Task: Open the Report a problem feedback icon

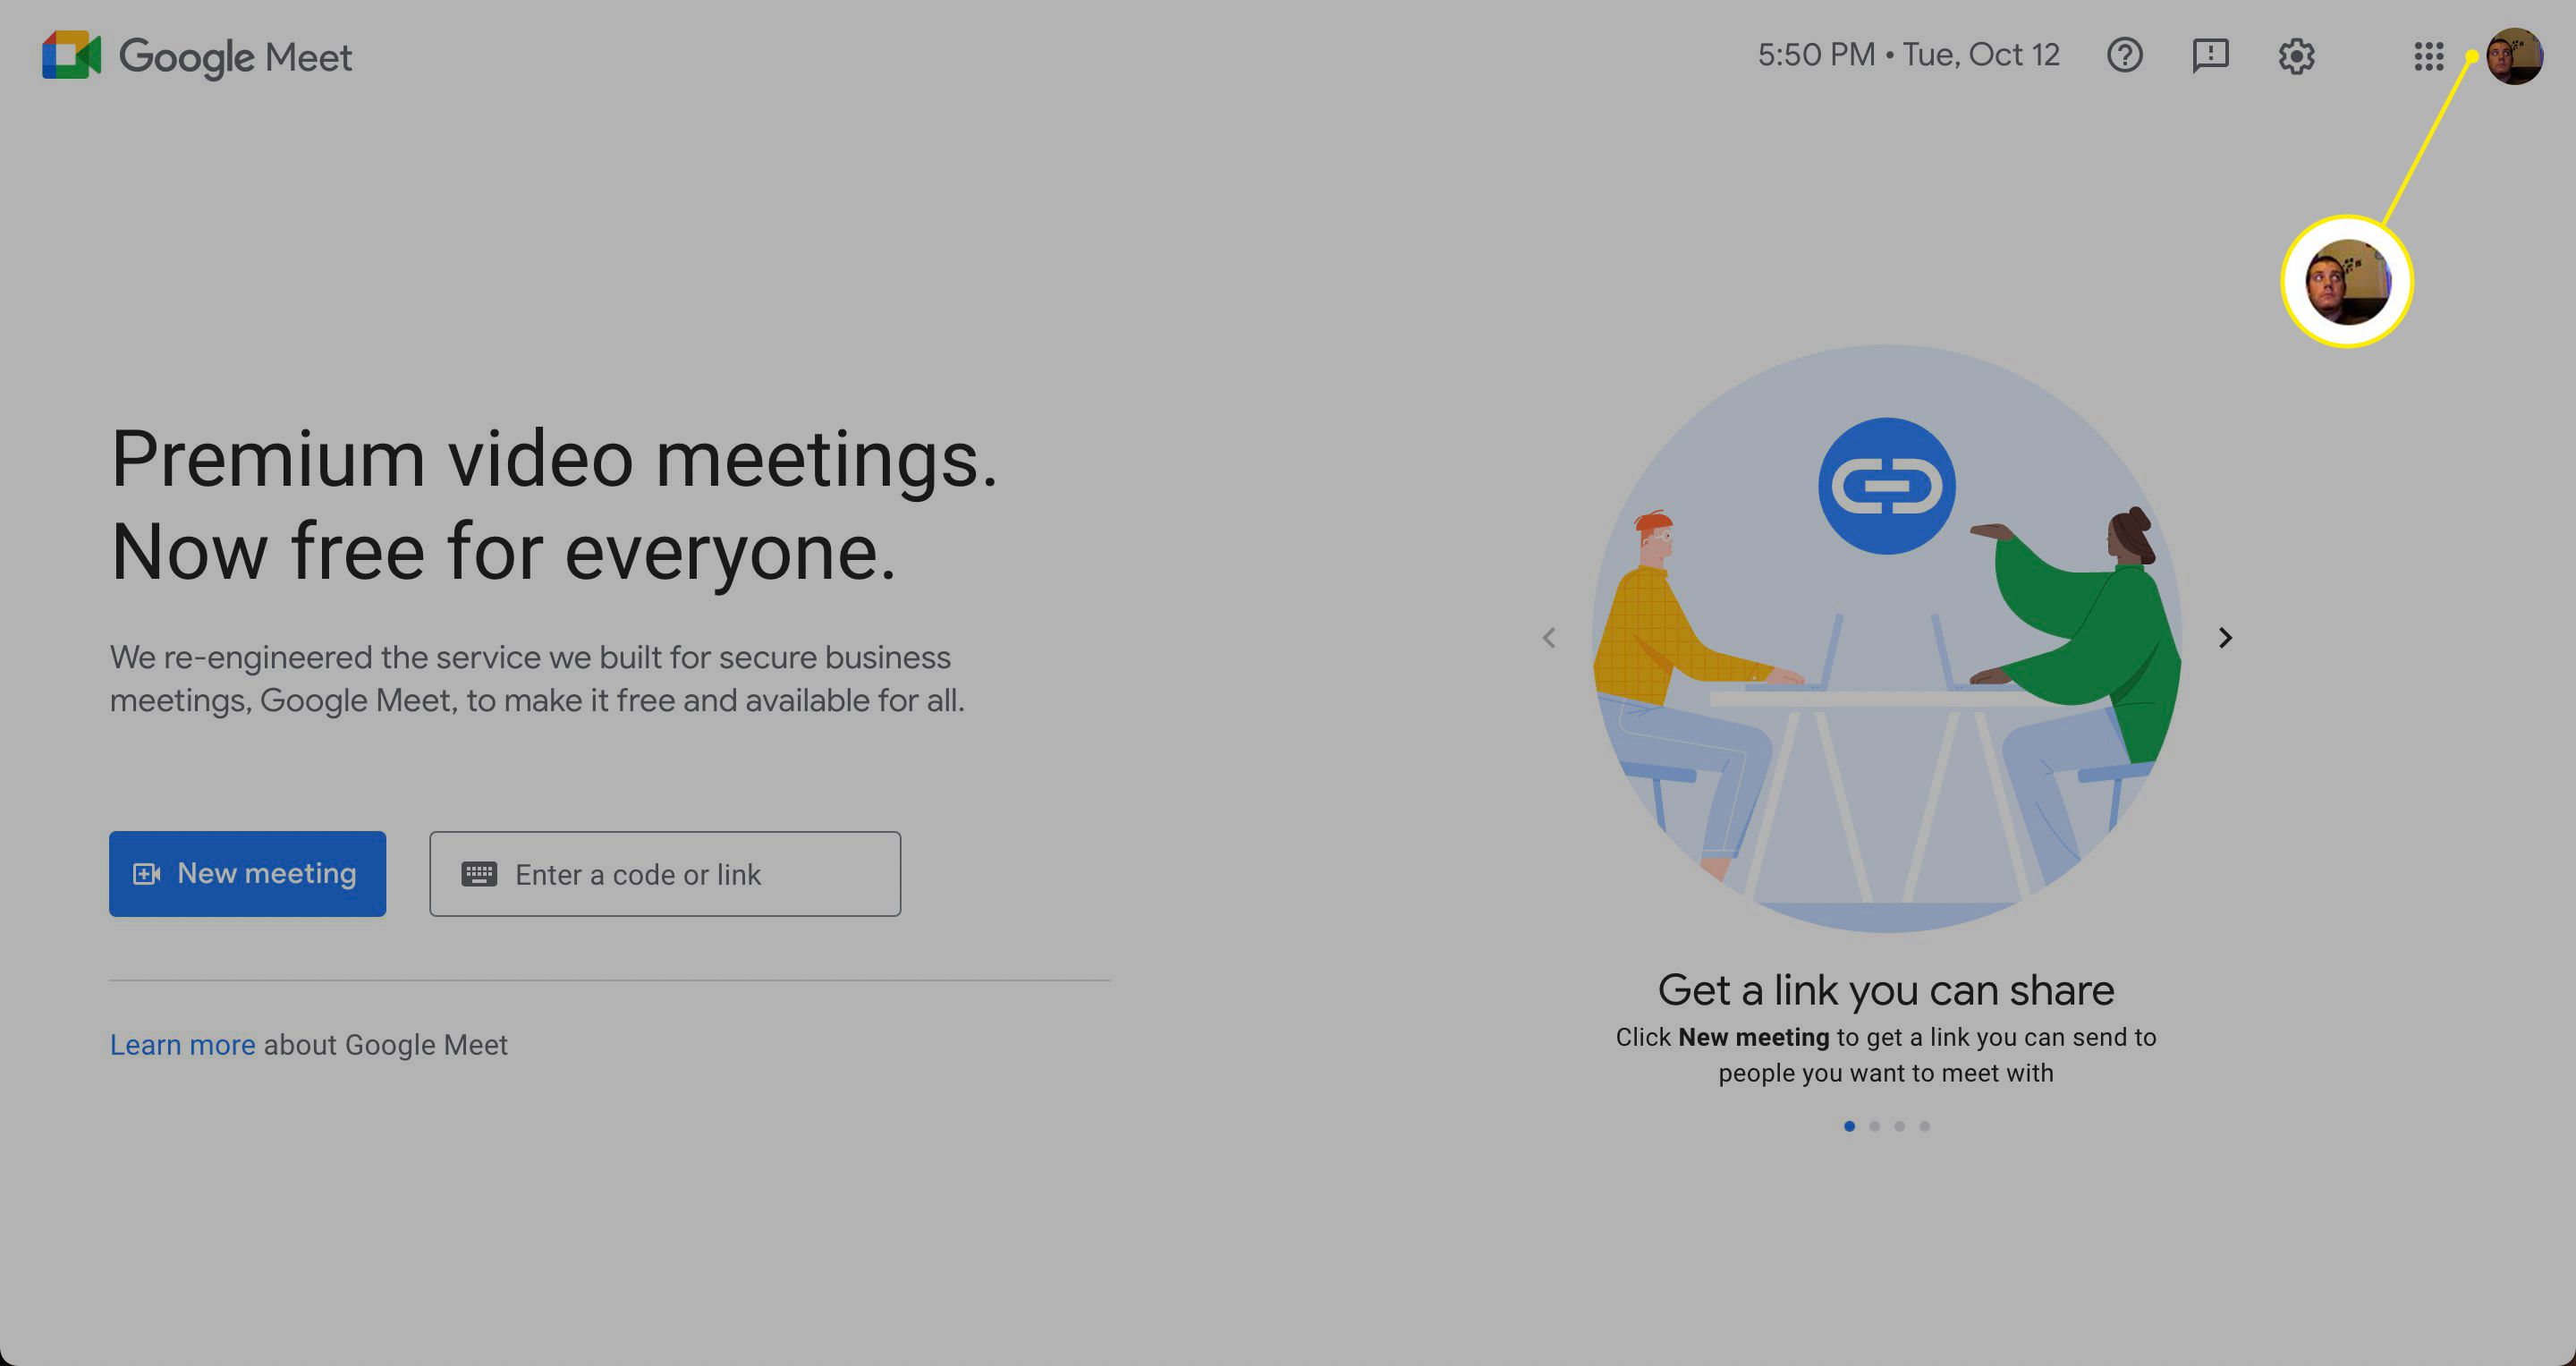Action: 2210,55
